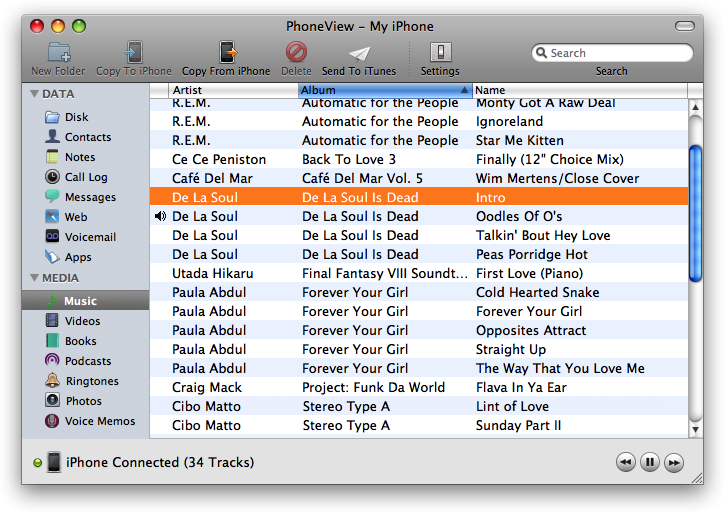
Task: Click the next track button
Action: click(674, 462)
